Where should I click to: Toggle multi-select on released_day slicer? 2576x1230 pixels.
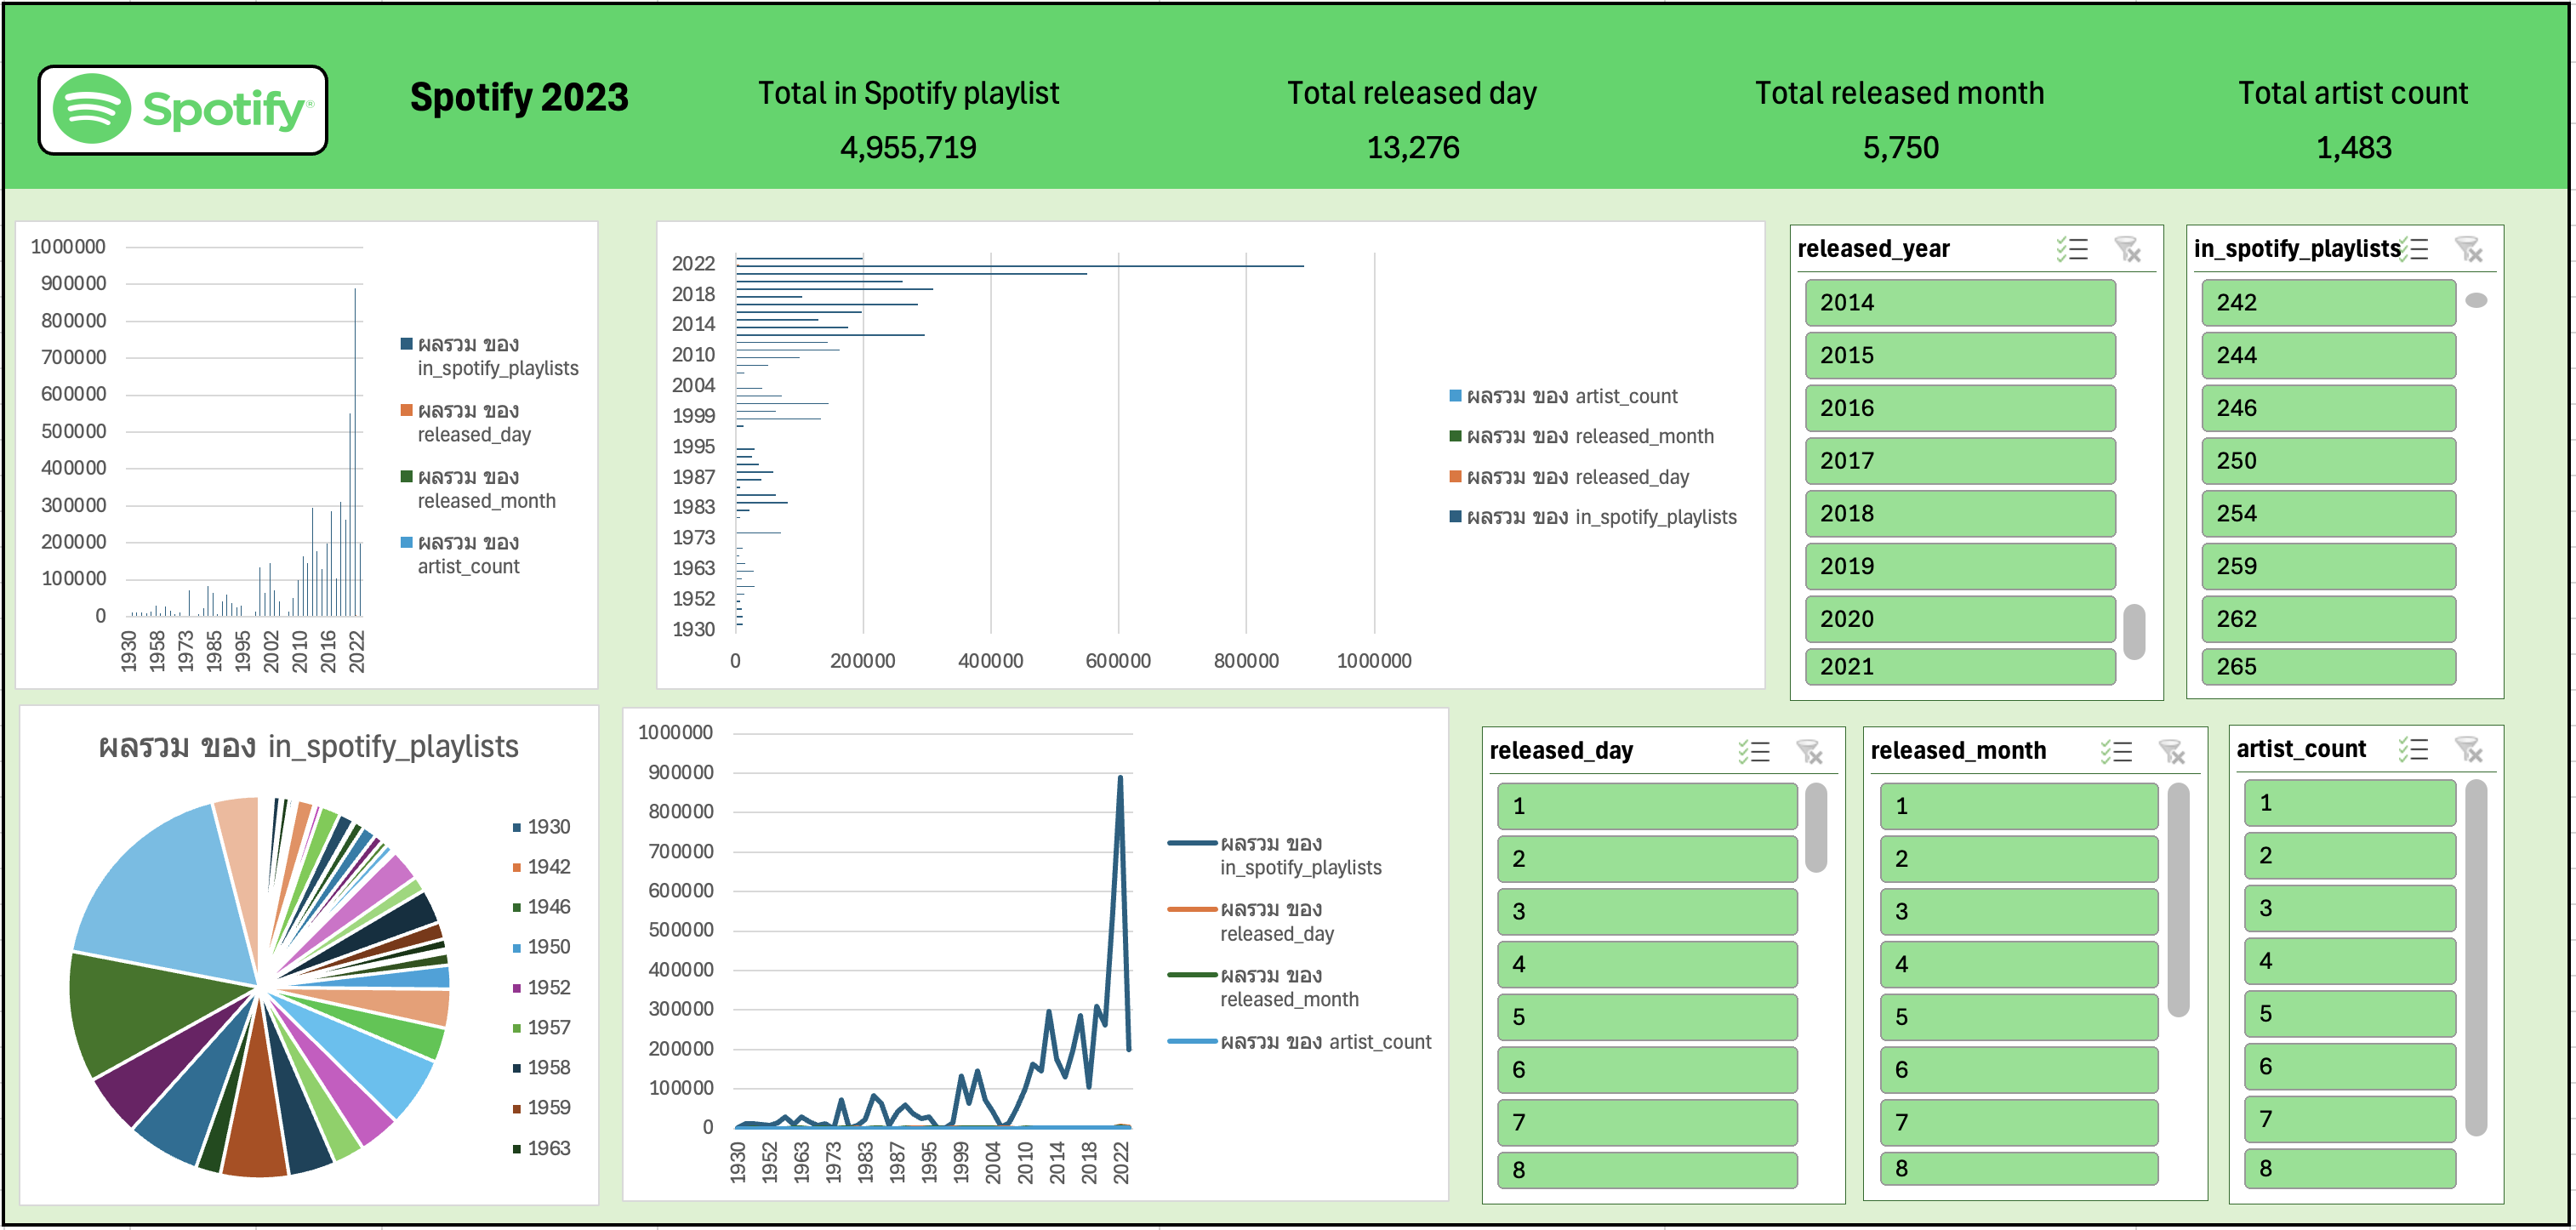tap(1754, 752)
